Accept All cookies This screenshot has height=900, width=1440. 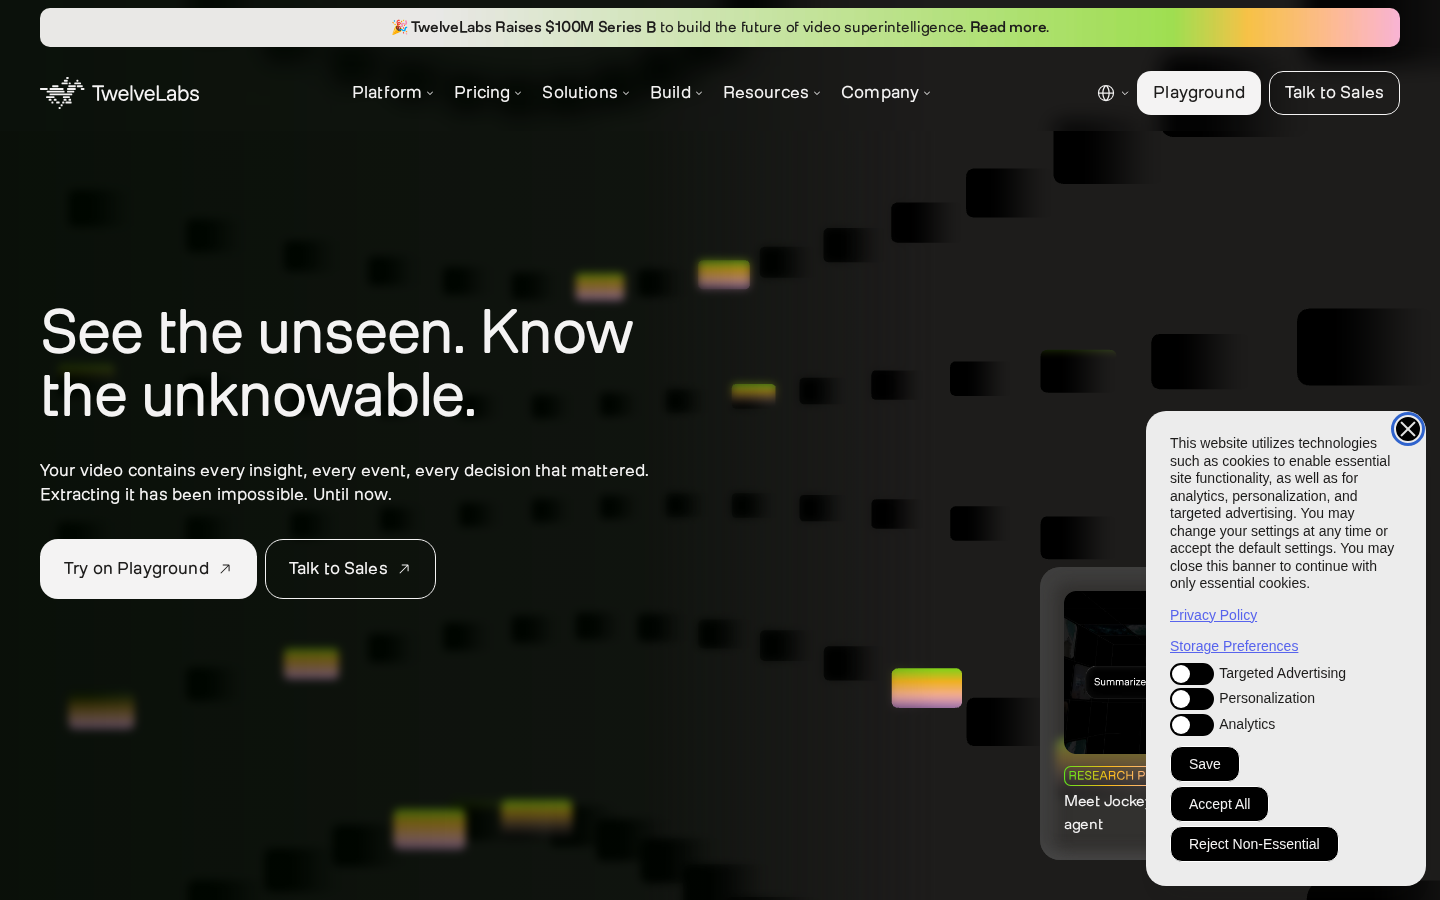1219,804
